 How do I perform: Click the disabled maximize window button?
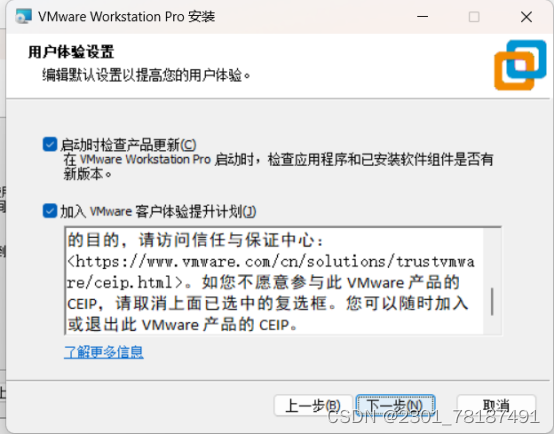[474, 17]
